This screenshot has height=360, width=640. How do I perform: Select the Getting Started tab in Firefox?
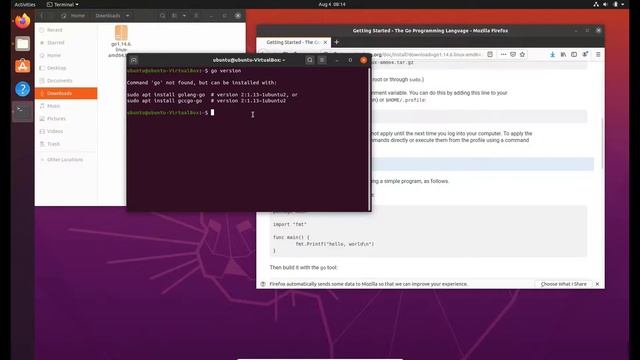point(293,42)
